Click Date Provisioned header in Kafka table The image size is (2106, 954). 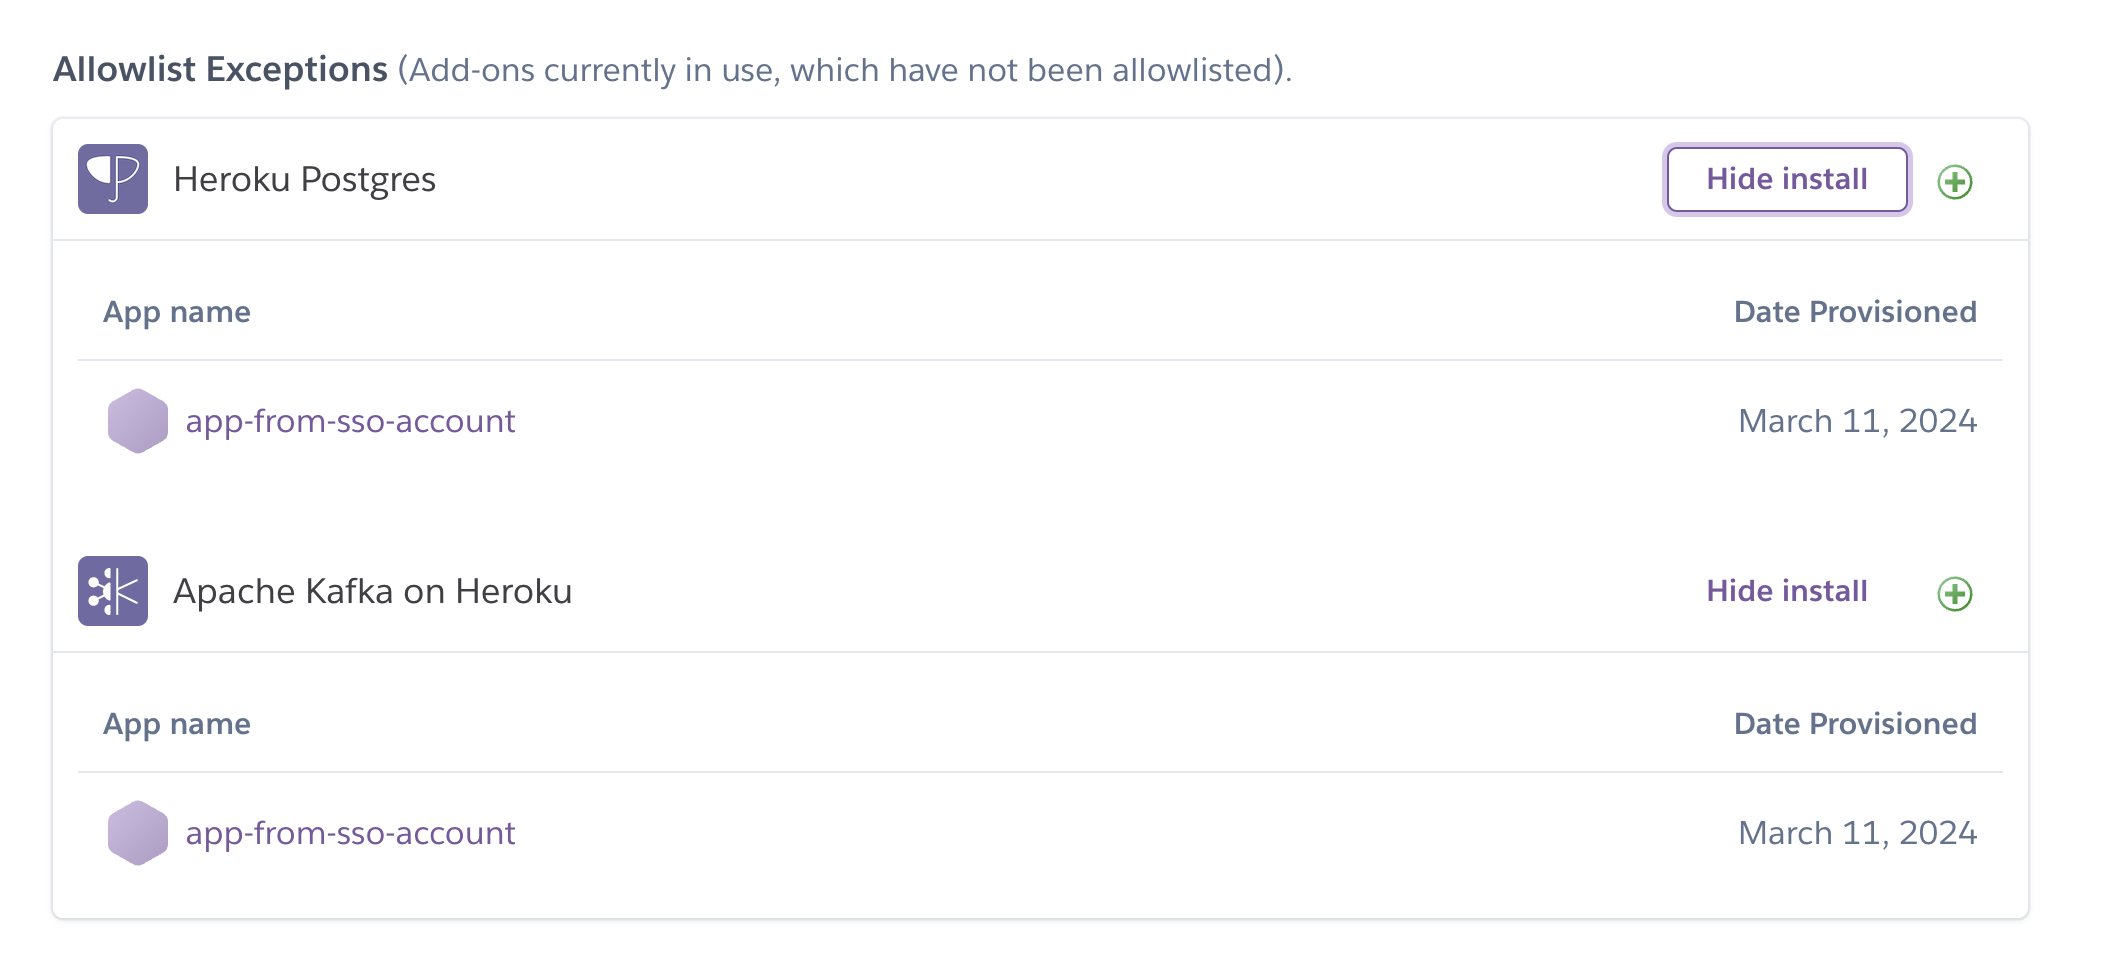coord(1855,724)
